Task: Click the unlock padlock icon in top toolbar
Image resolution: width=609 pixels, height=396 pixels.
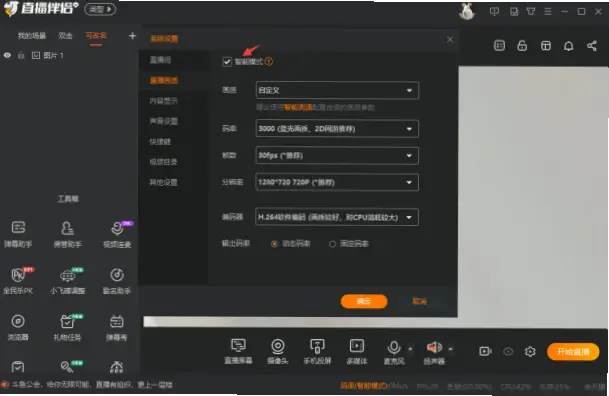Action: 522,46
